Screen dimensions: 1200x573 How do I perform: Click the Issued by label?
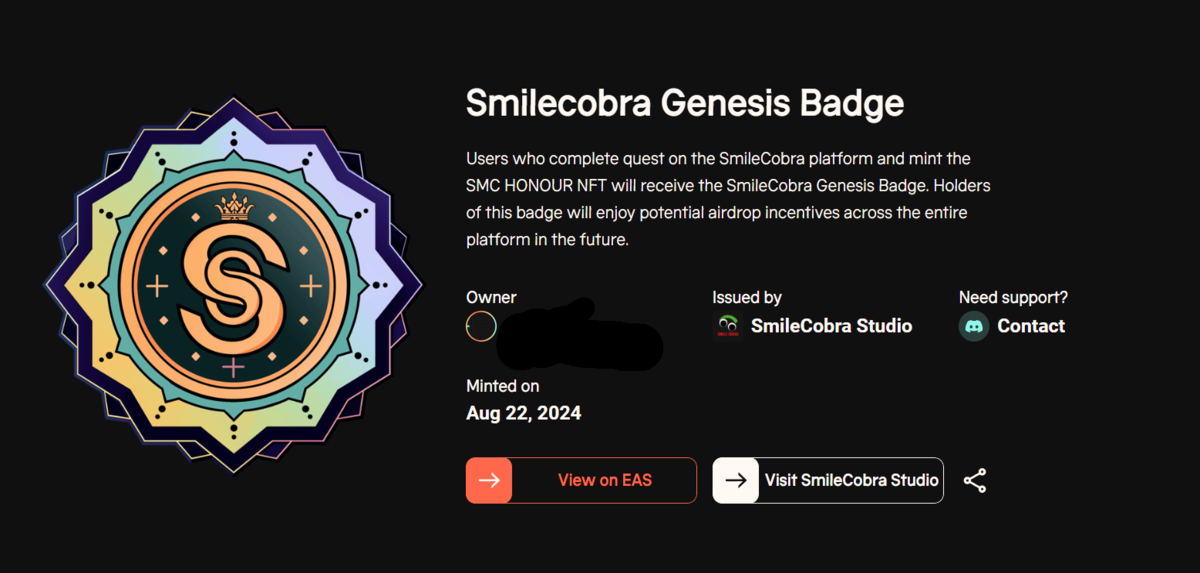click(x=747, y=297)
